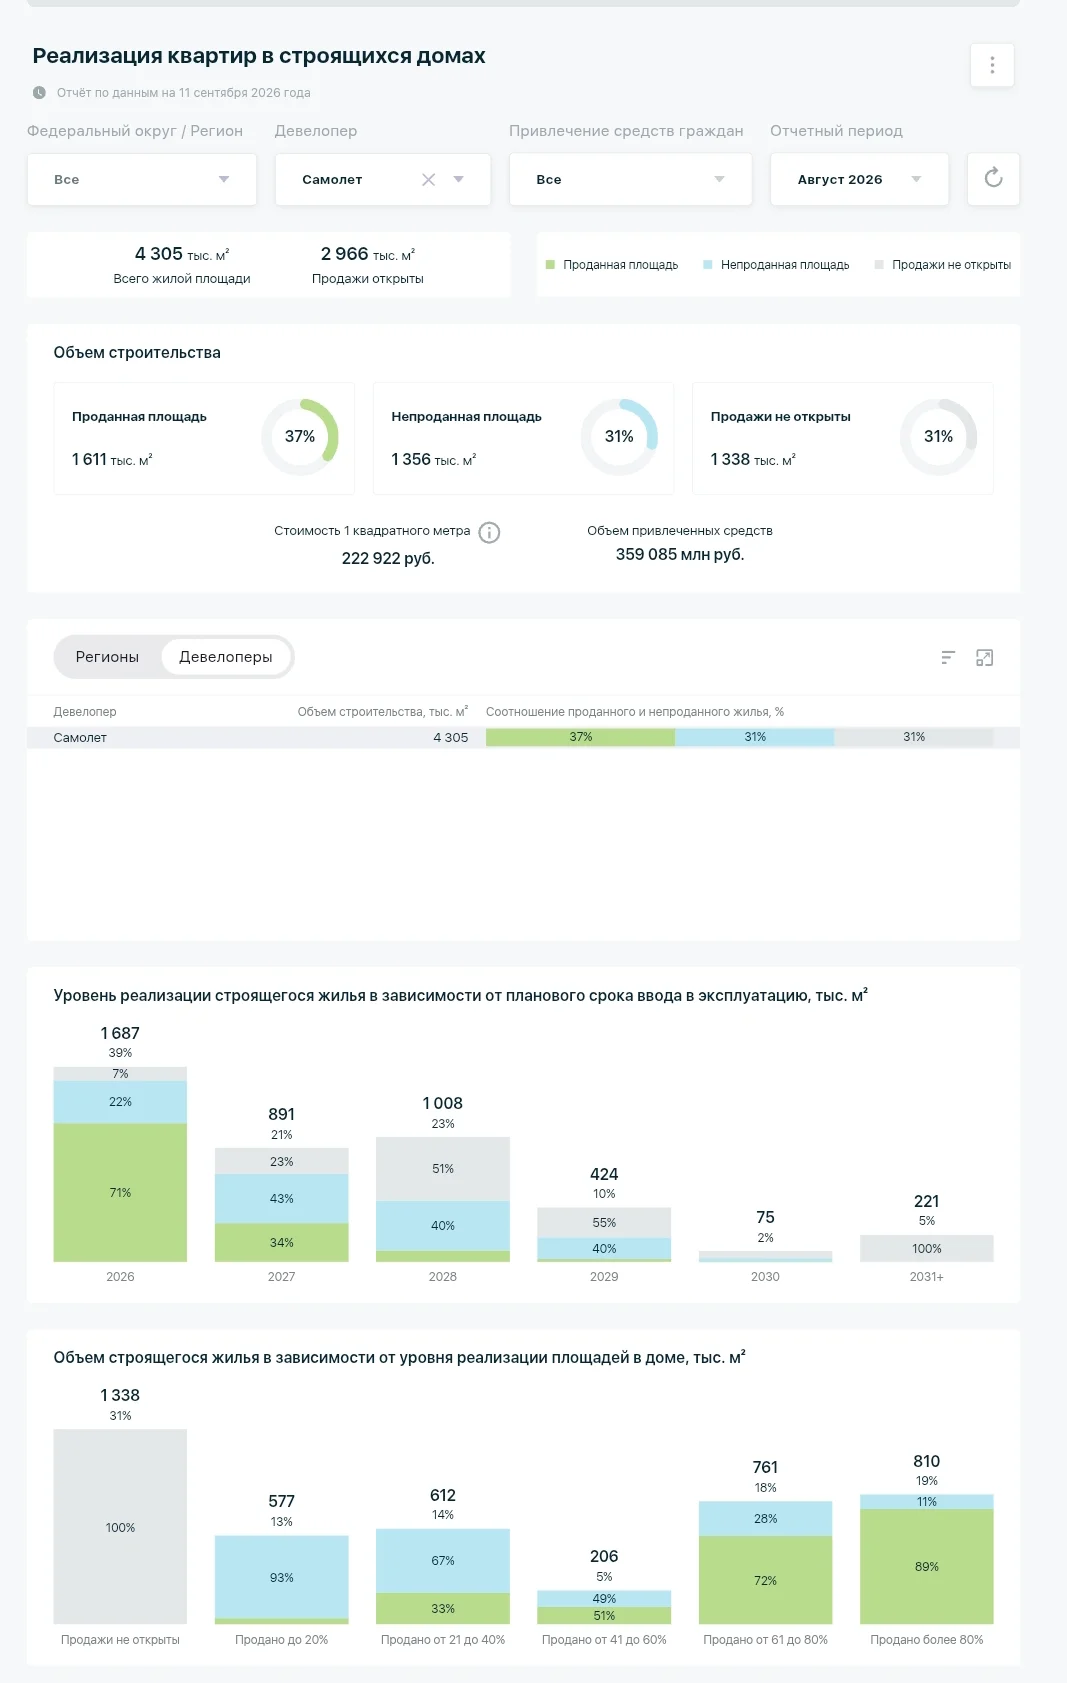Click the blue 67% segment of Продано от 21 до 40%
Screen dimensions: 1067x1683
pyautogui.click(x=443, y=1561)
